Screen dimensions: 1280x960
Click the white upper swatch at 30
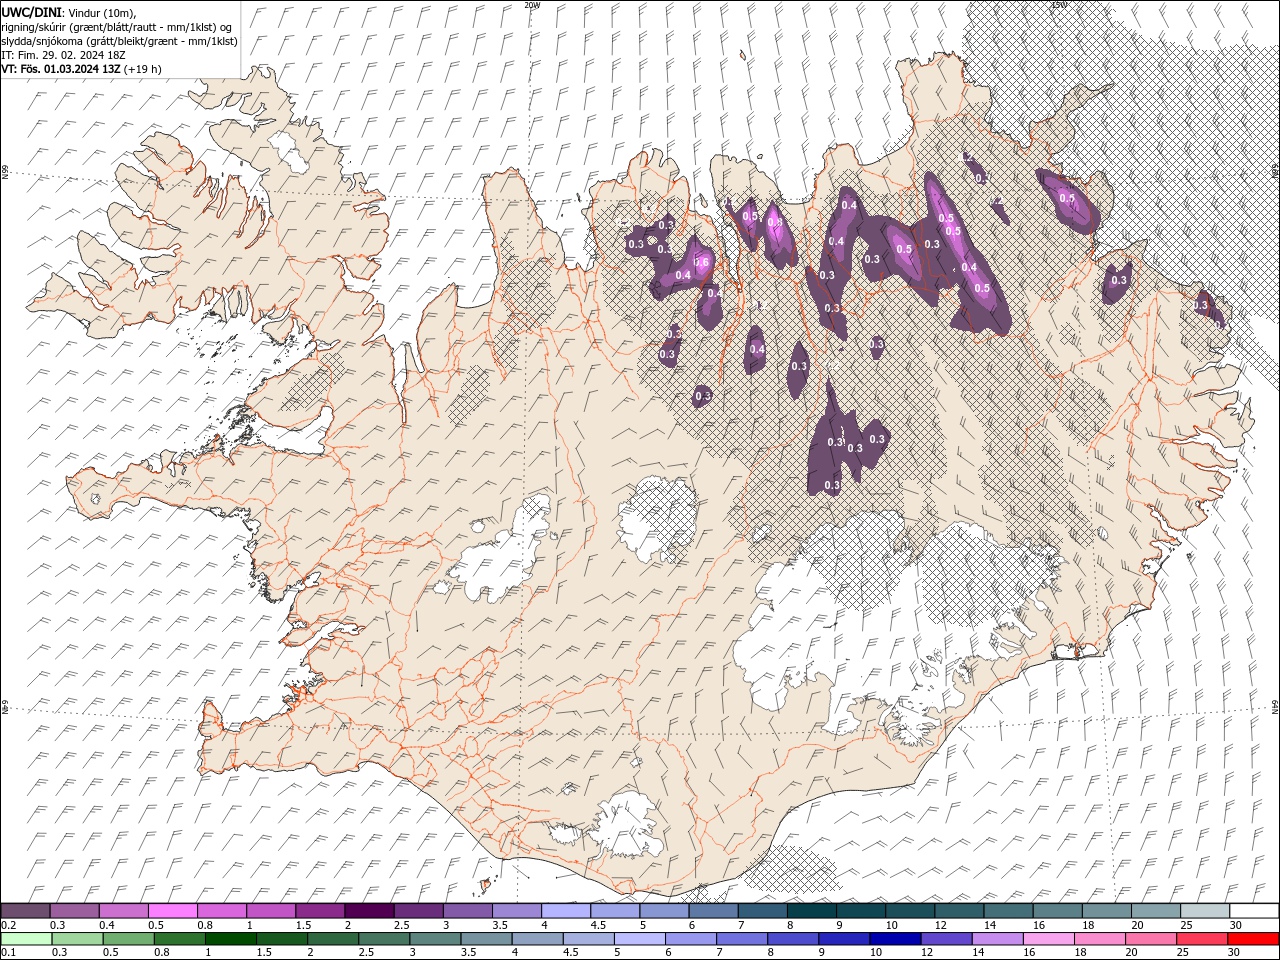click(1254, 911)
